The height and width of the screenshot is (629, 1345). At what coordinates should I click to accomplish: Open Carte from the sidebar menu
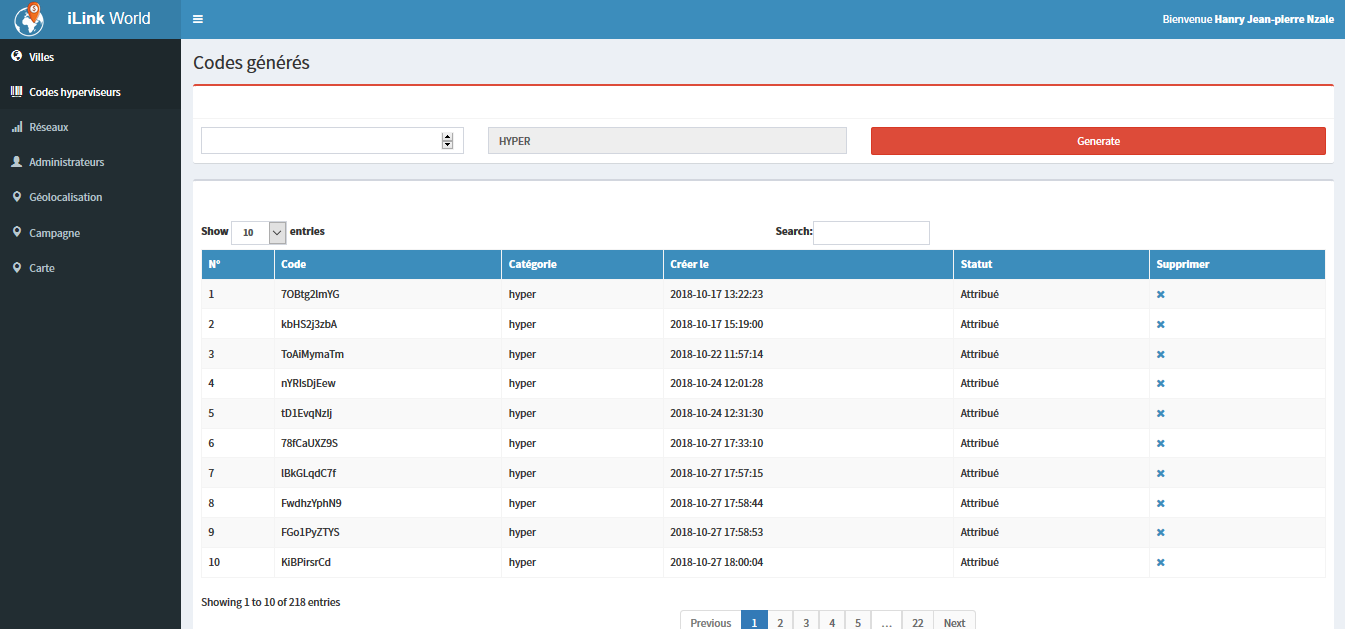click(x=42, y=268)
